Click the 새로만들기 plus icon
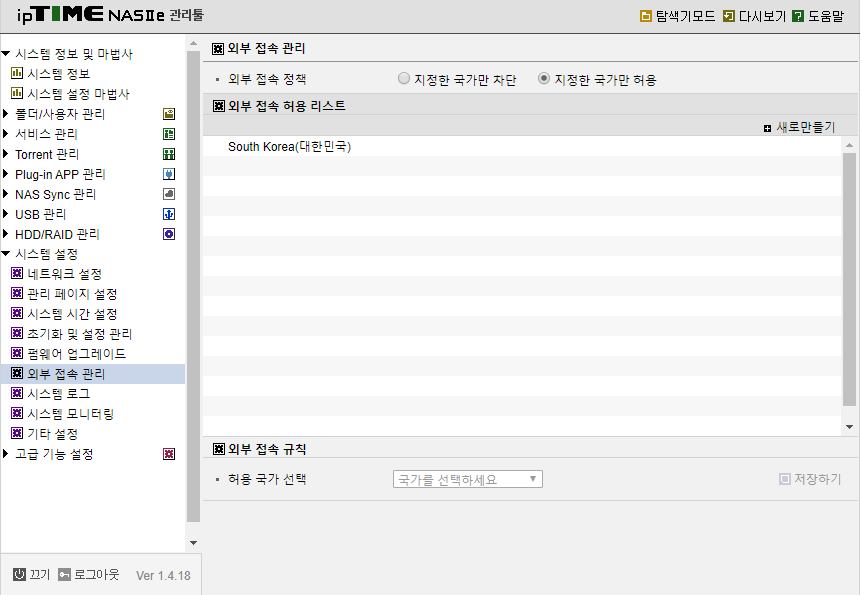Screen dimensions: 862x595 [x=767, y=128]
